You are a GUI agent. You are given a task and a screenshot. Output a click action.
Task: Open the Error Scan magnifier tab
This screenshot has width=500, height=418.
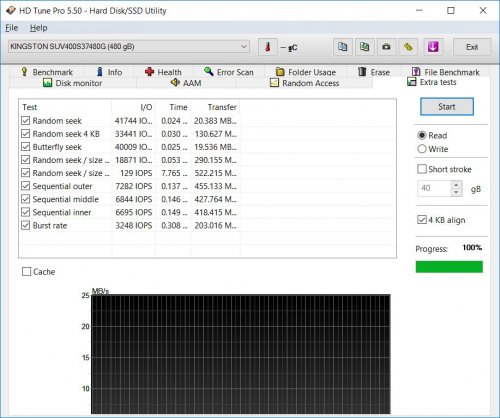pos(229,72)
